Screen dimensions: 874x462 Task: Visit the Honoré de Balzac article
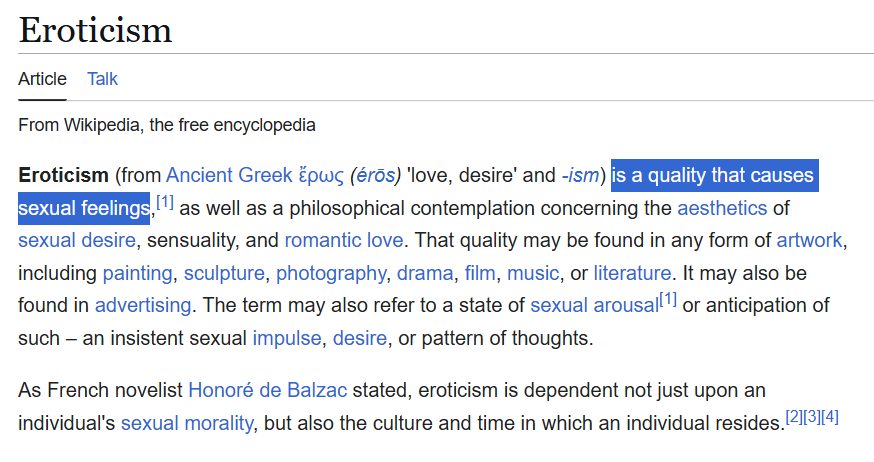(x=268, y=391)
